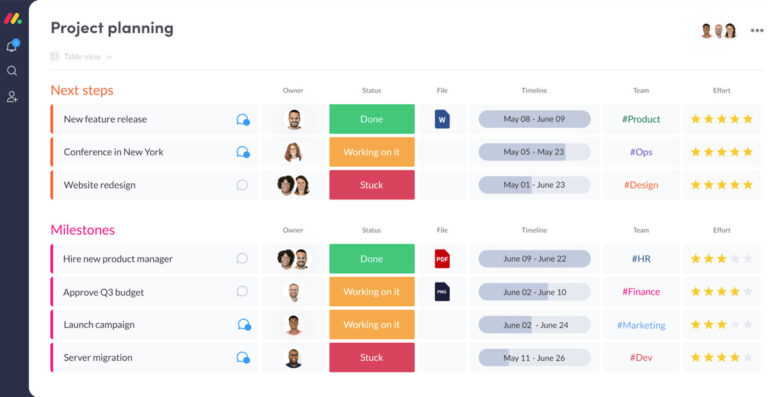Open the Approve Q3 budget item

103,292
